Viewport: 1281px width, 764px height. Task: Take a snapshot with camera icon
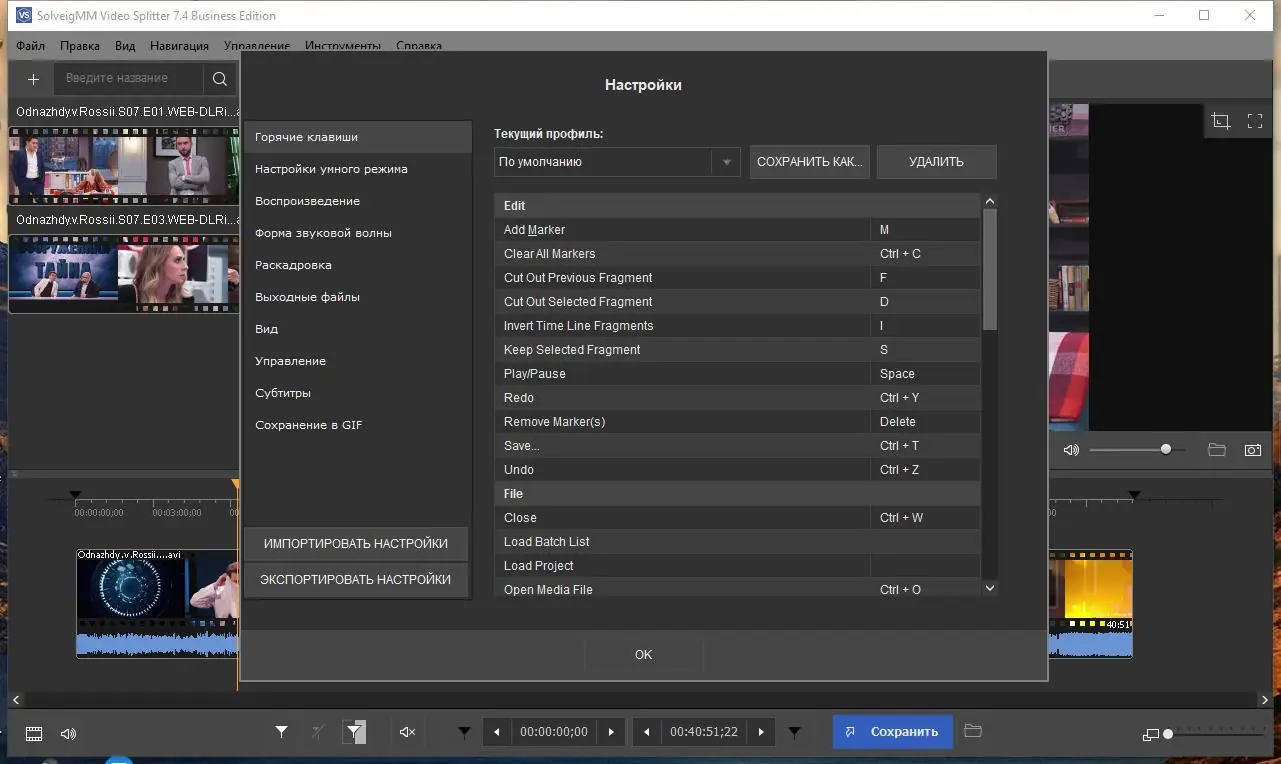(1252, 450)
